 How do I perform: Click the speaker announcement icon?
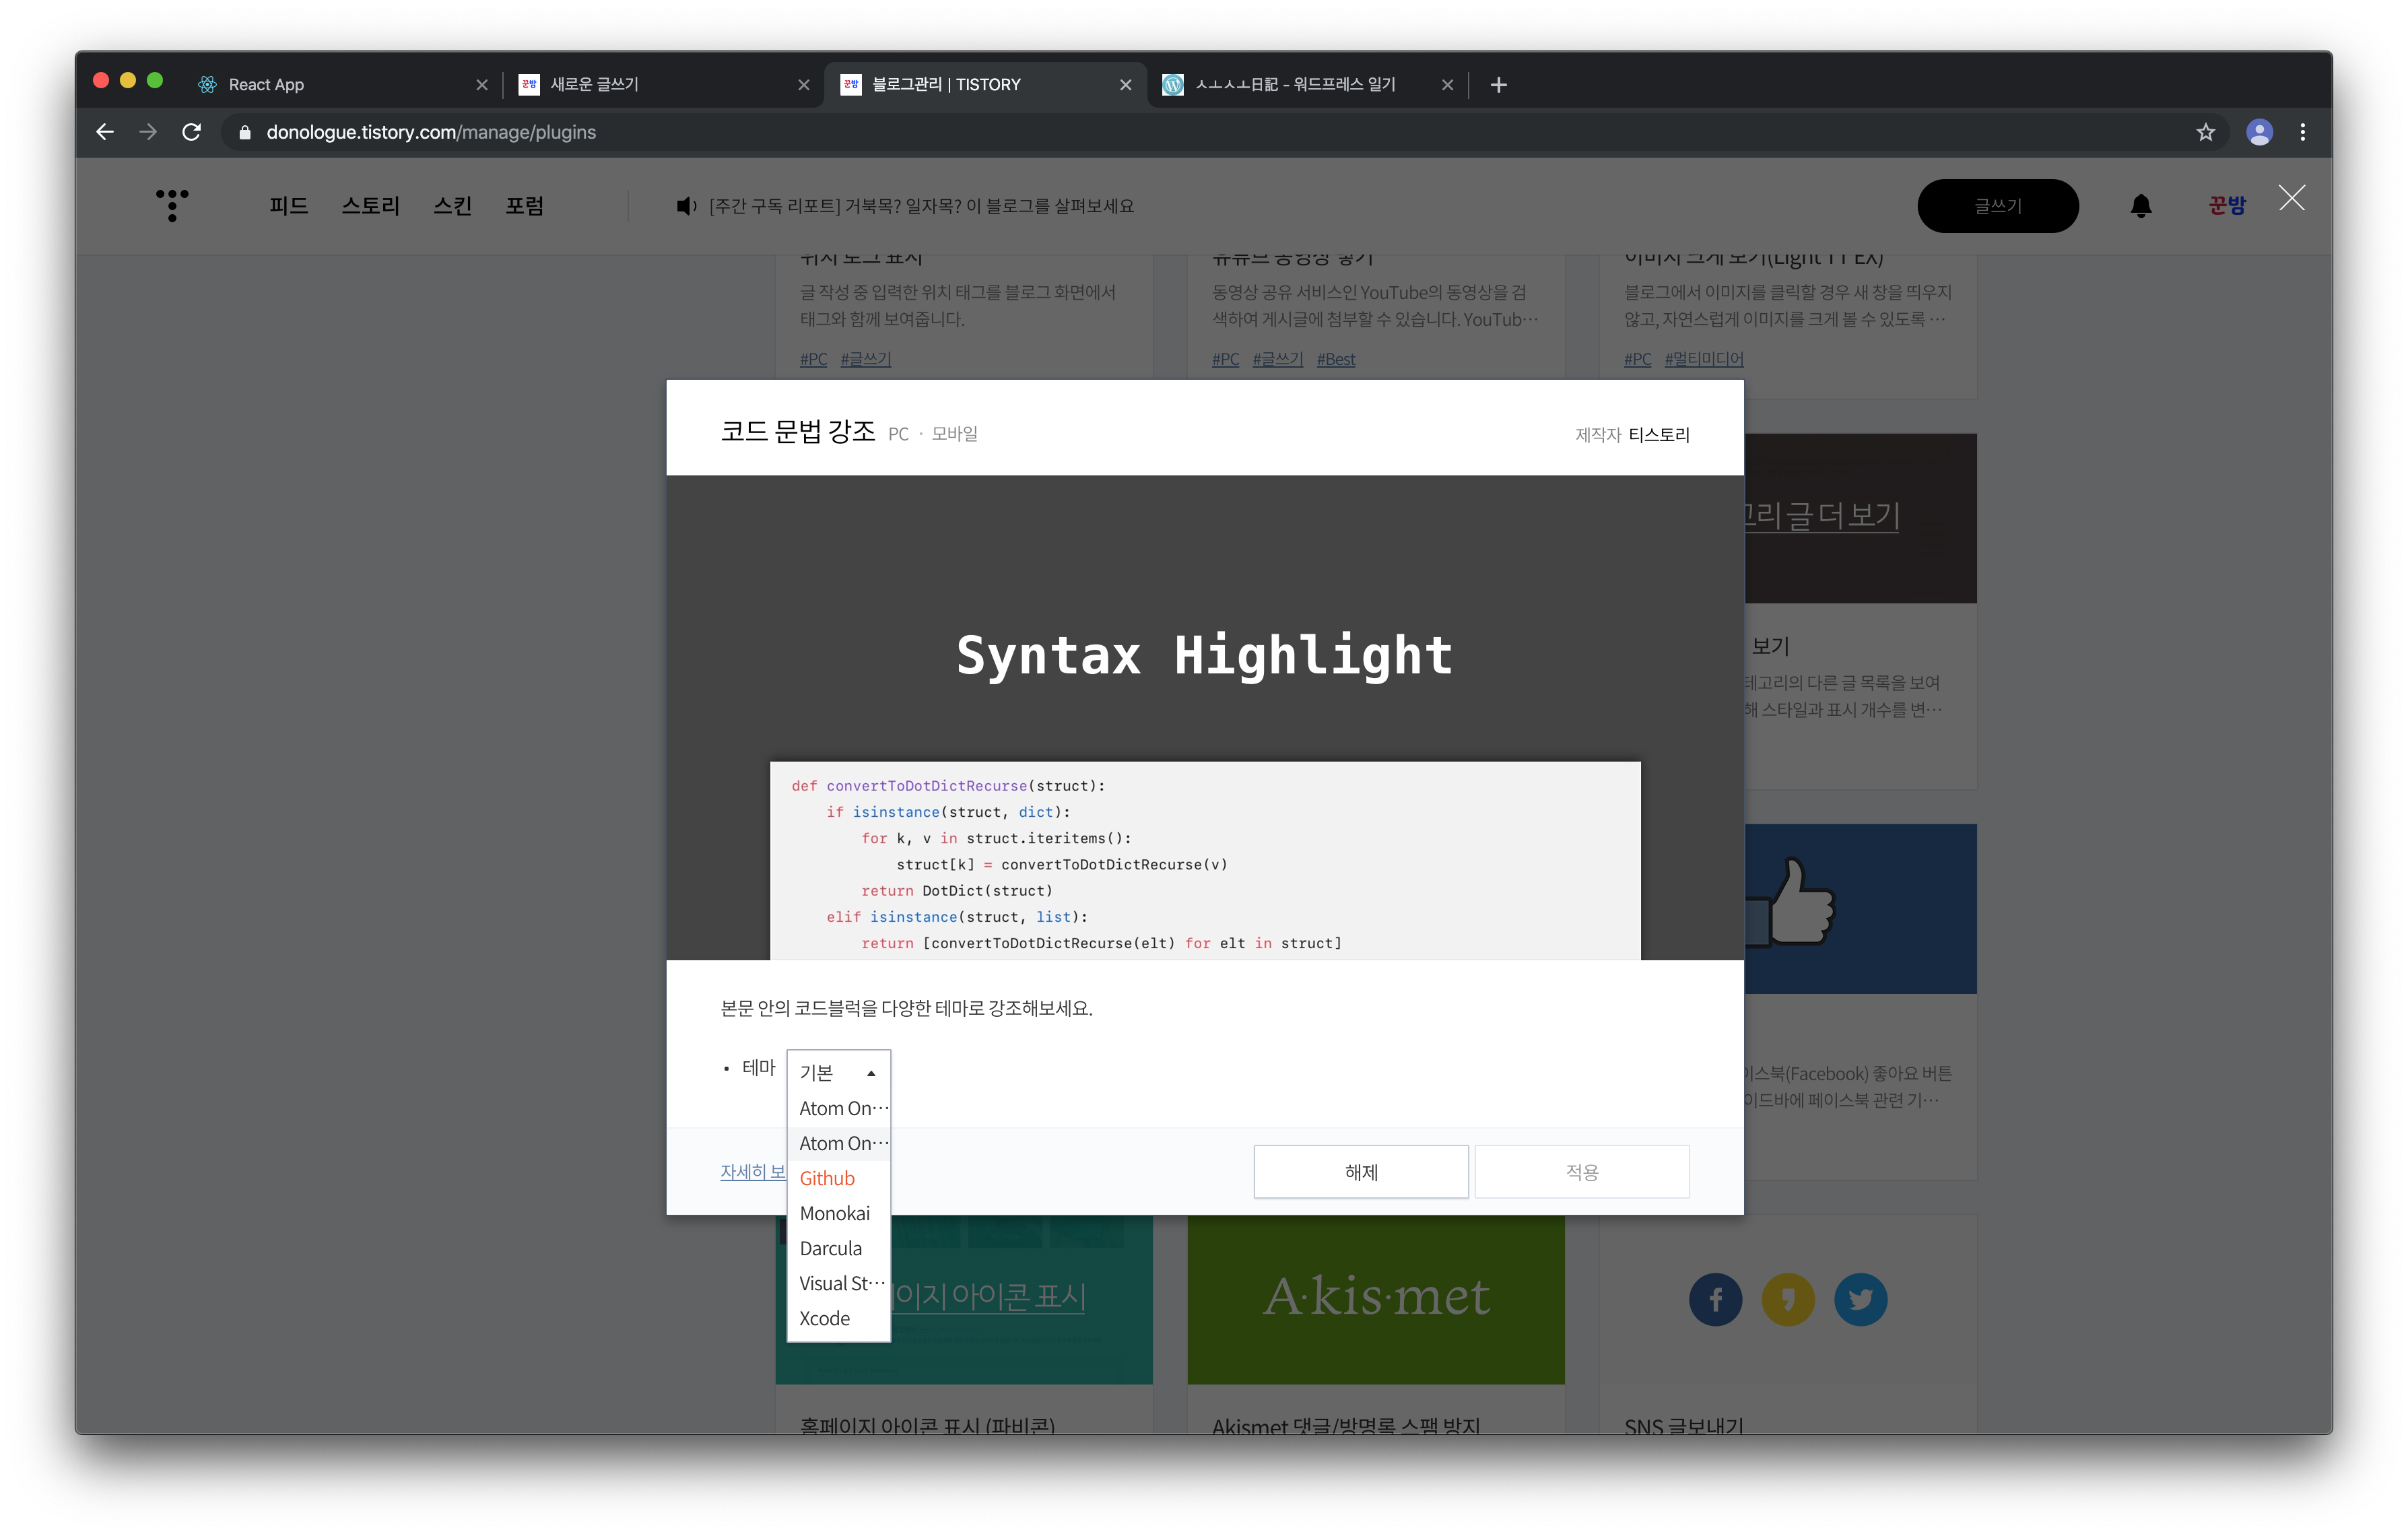coord(686,206)
